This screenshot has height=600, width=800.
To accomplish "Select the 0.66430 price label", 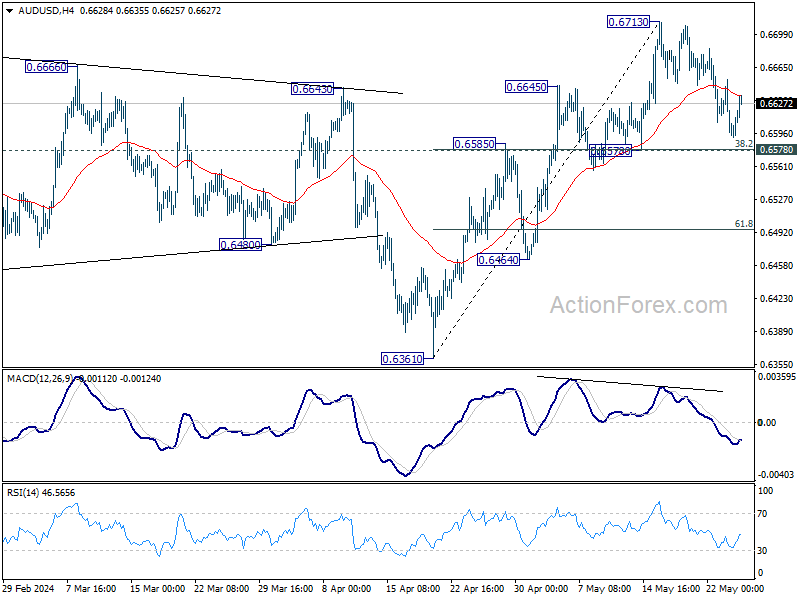I will pyautogui.click(x=312, y=89).
